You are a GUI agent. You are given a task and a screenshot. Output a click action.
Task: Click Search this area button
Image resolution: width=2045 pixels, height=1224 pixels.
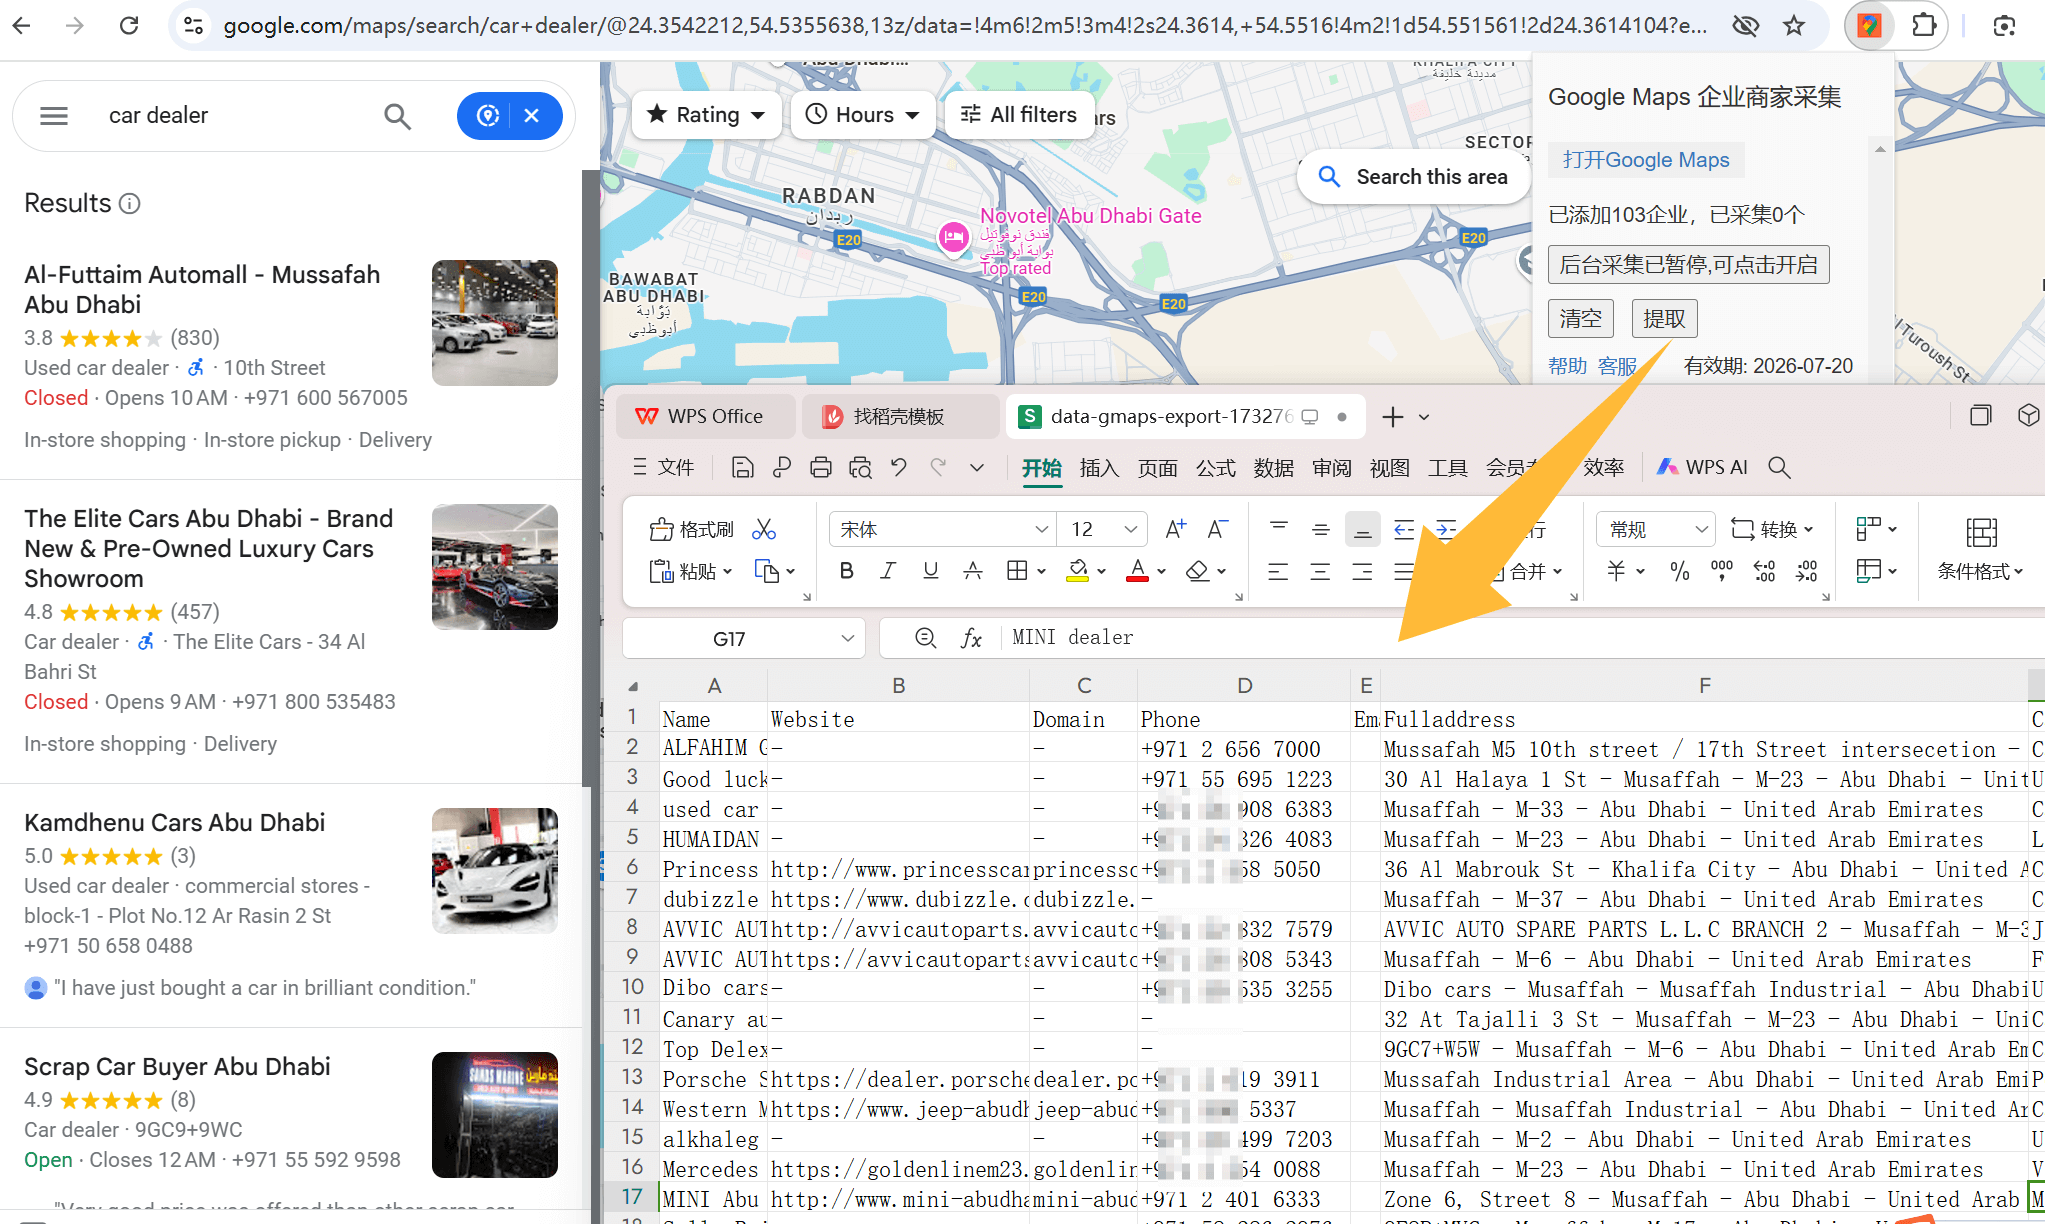[x=1414, y=177]
